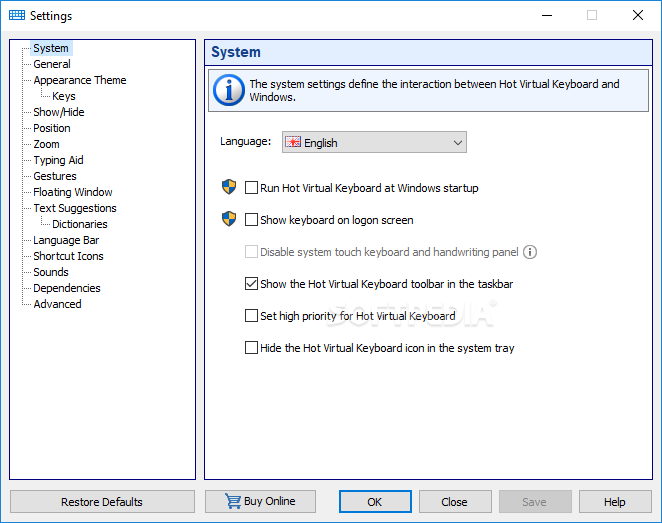Screen dimensions: 662x523
Task: Click the Save button
Action: point(535,501)
